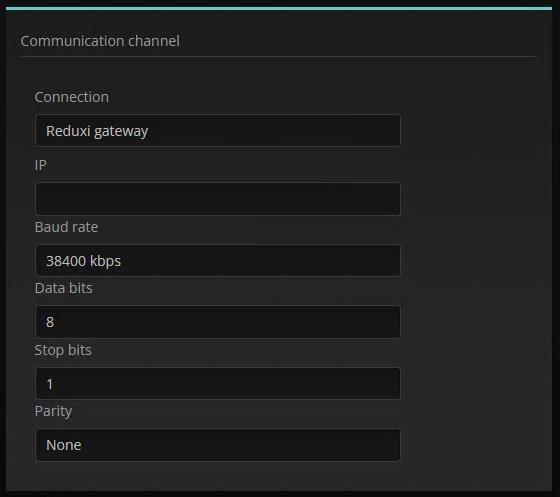Click the 'IP' field label
The width and height of the screenshot is (560, 497).
(x=41, y=165)
